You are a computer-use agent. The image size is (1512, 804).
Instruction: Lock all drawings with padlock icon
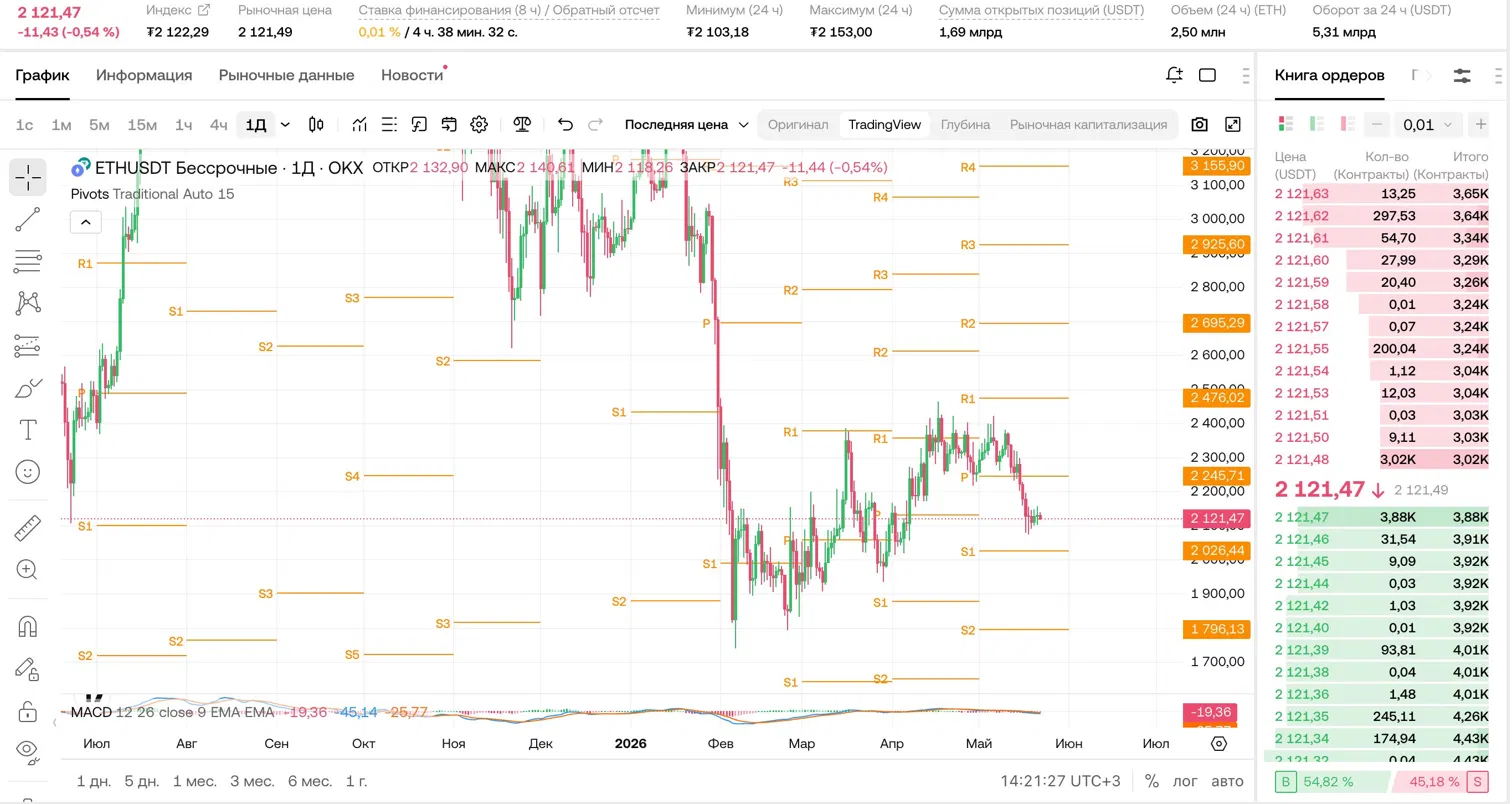[28, 711]
